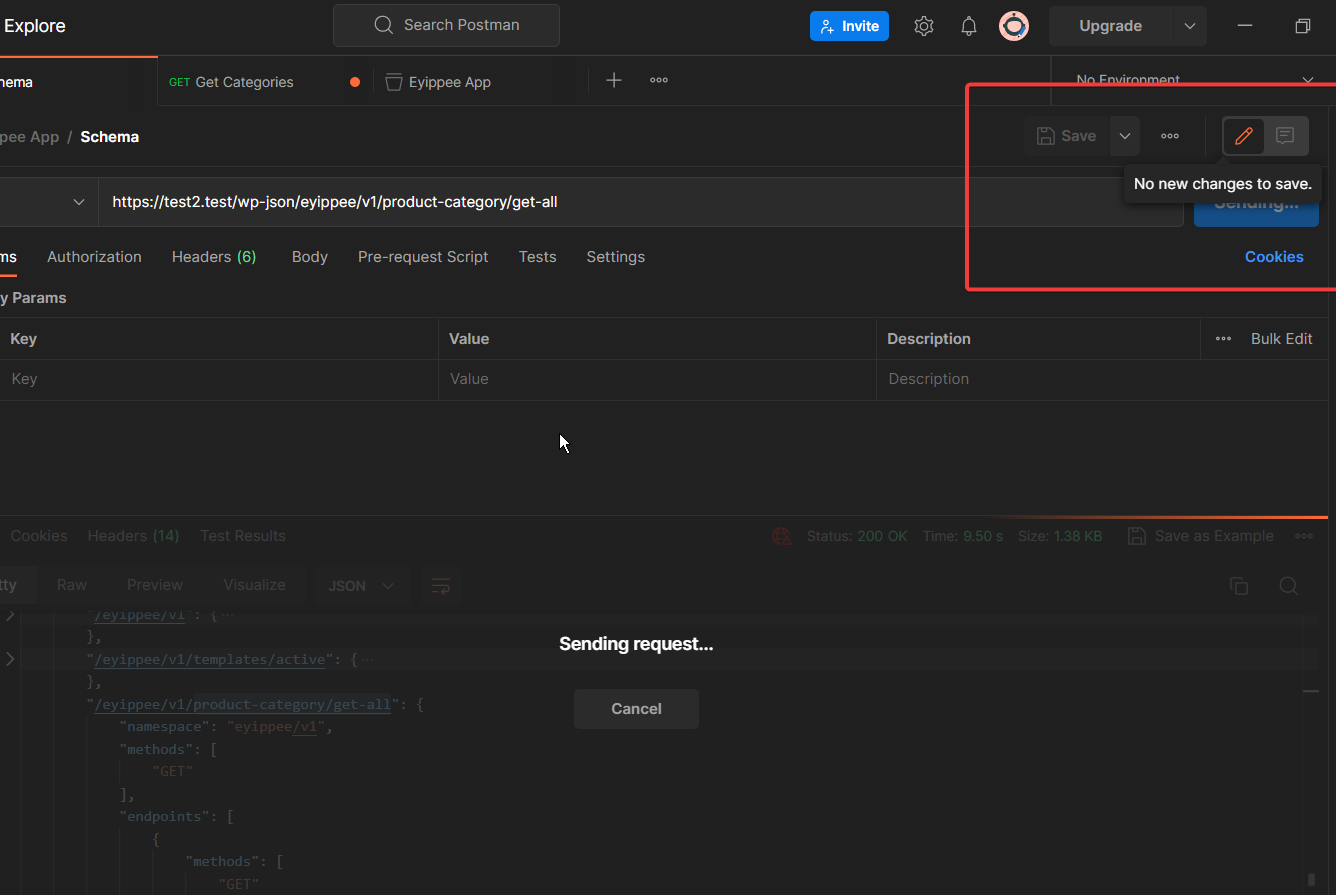This screenshot has height=895, width=1336.
Task: Cancel the sending request
Action: [636, 708]
